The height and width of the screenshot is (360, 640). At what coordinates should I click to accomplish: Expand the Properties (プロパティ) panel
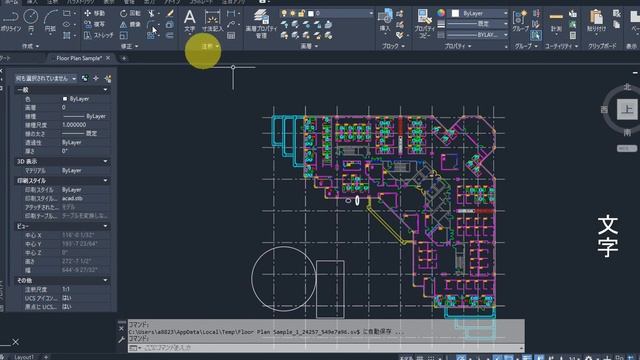[x=458, y=46]
